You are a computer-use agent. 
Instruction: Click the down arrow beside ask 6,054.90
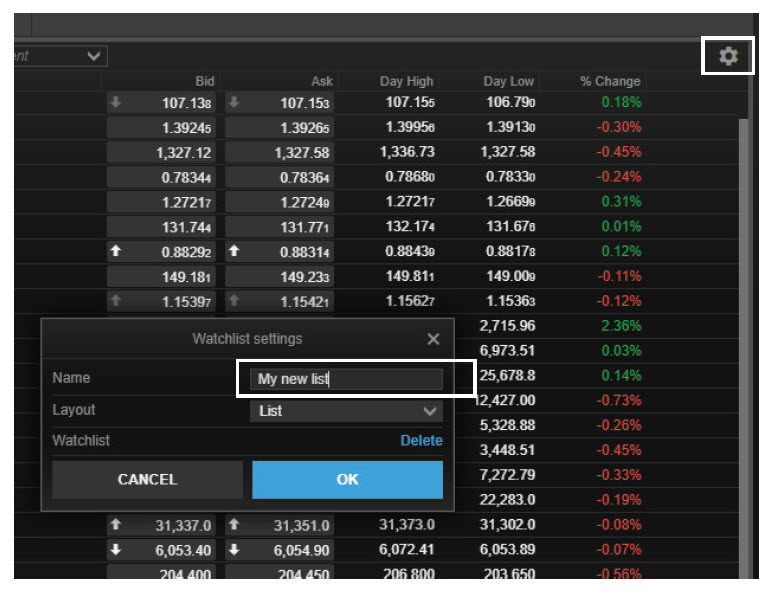(x=235, y=549)
